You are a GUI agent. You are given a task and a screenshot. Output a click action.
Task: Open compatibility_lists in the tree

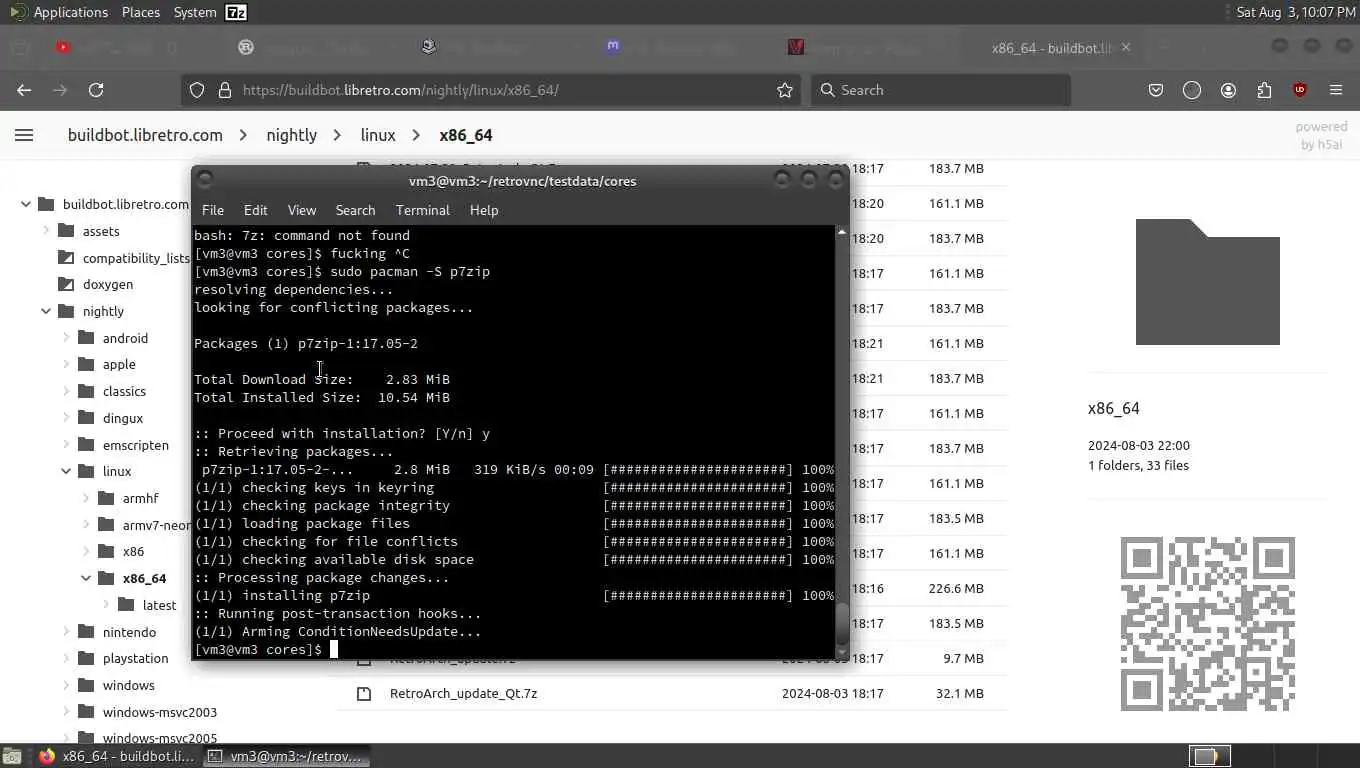[x=136, y=258]
